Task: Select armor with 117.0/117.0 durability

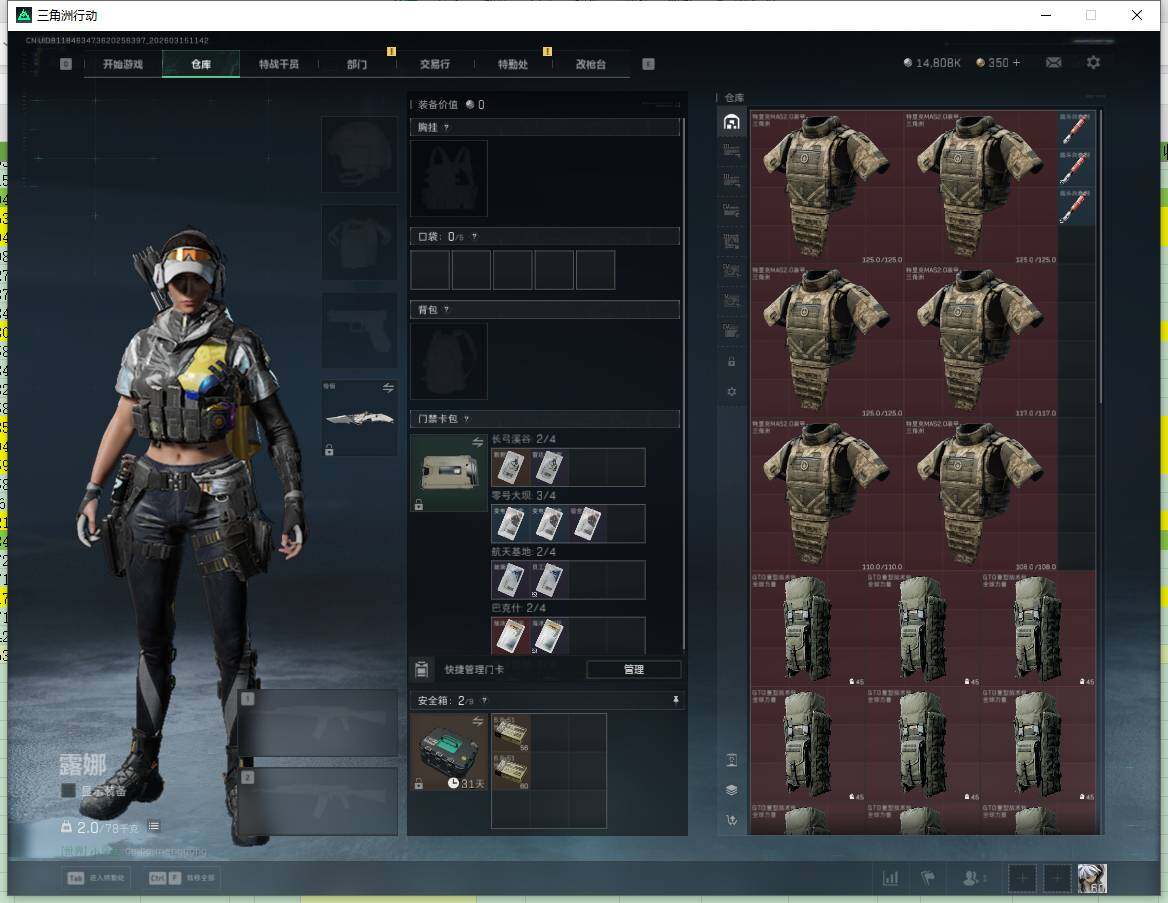Action: point(980,340)
